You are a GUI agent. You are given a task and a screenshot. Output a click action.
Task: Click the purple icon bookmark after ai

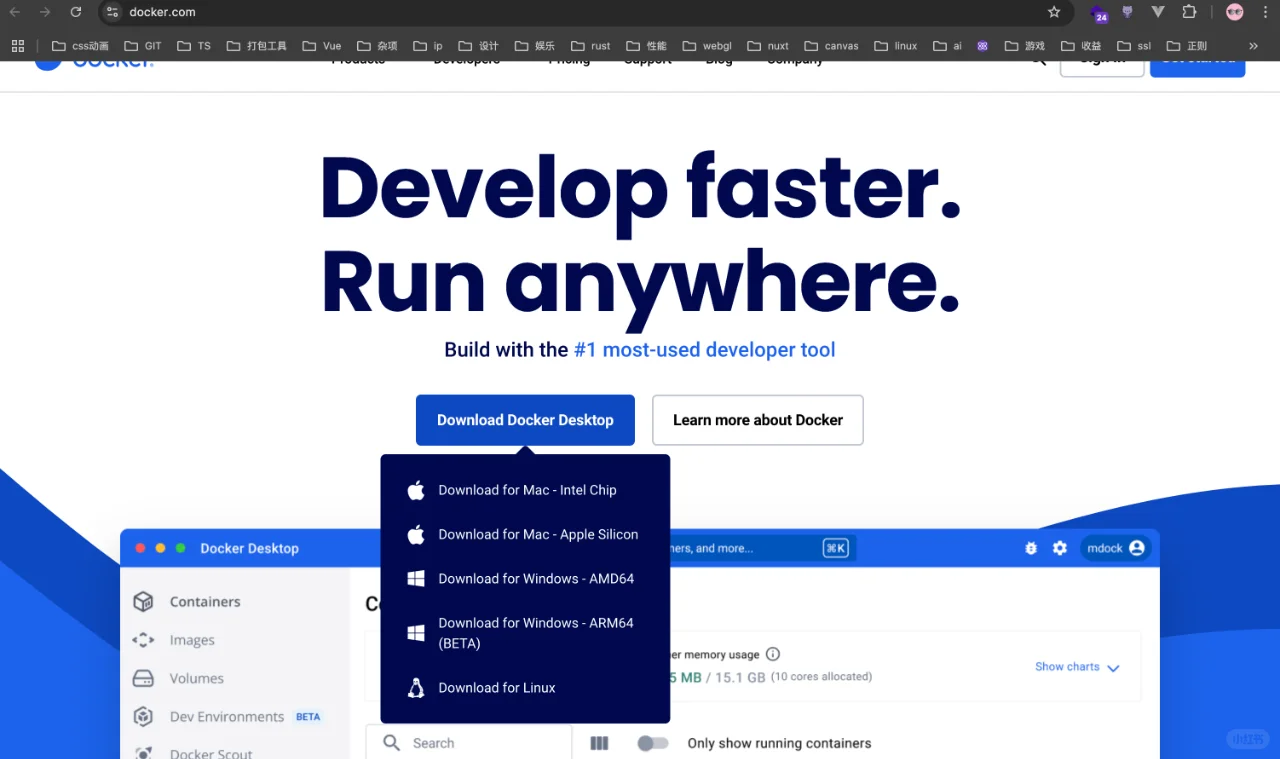[983, 46]
